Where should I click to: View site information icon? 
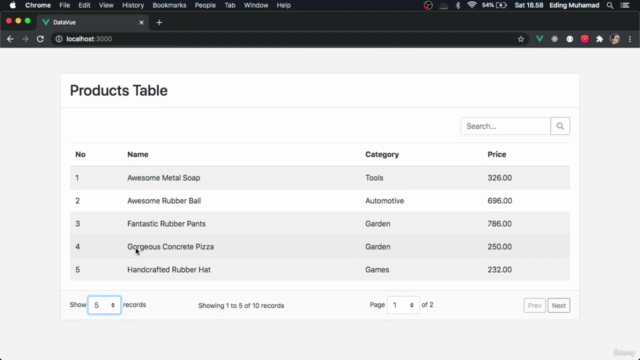click(x=59, y=39)
